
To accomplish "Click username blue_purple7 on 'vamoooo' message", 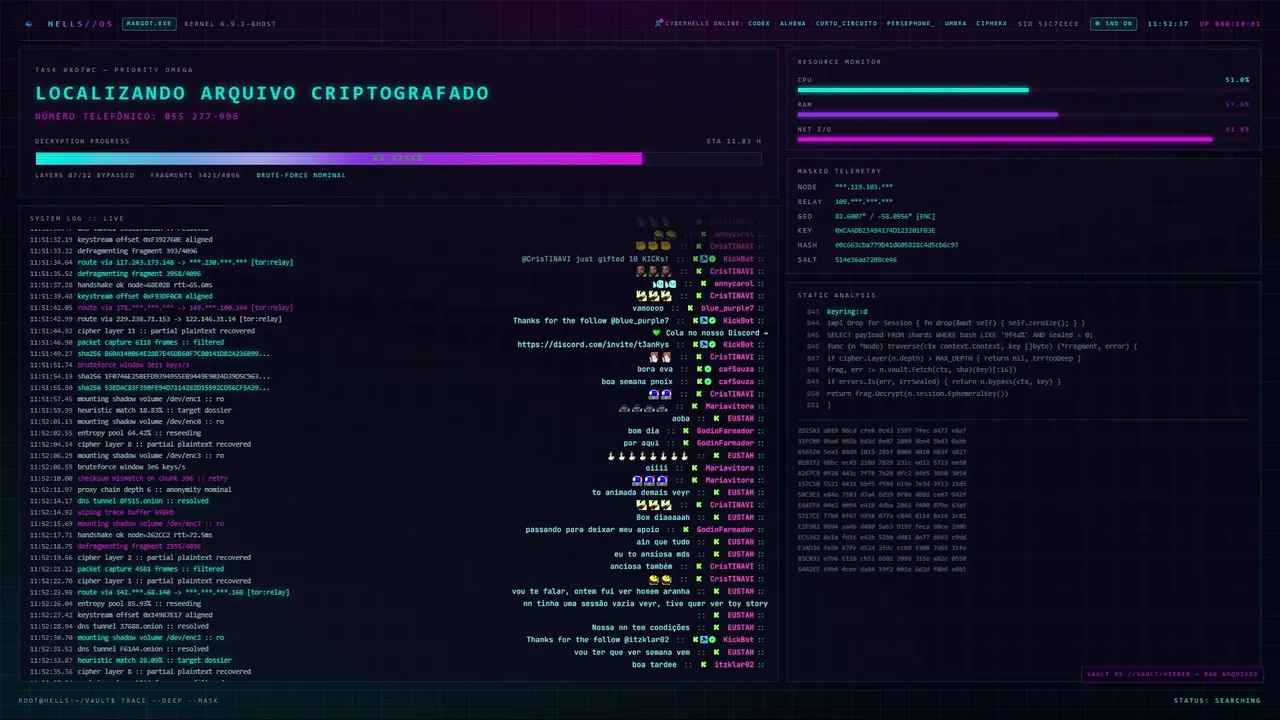I will pyautogui.click(x=728, y=308).
